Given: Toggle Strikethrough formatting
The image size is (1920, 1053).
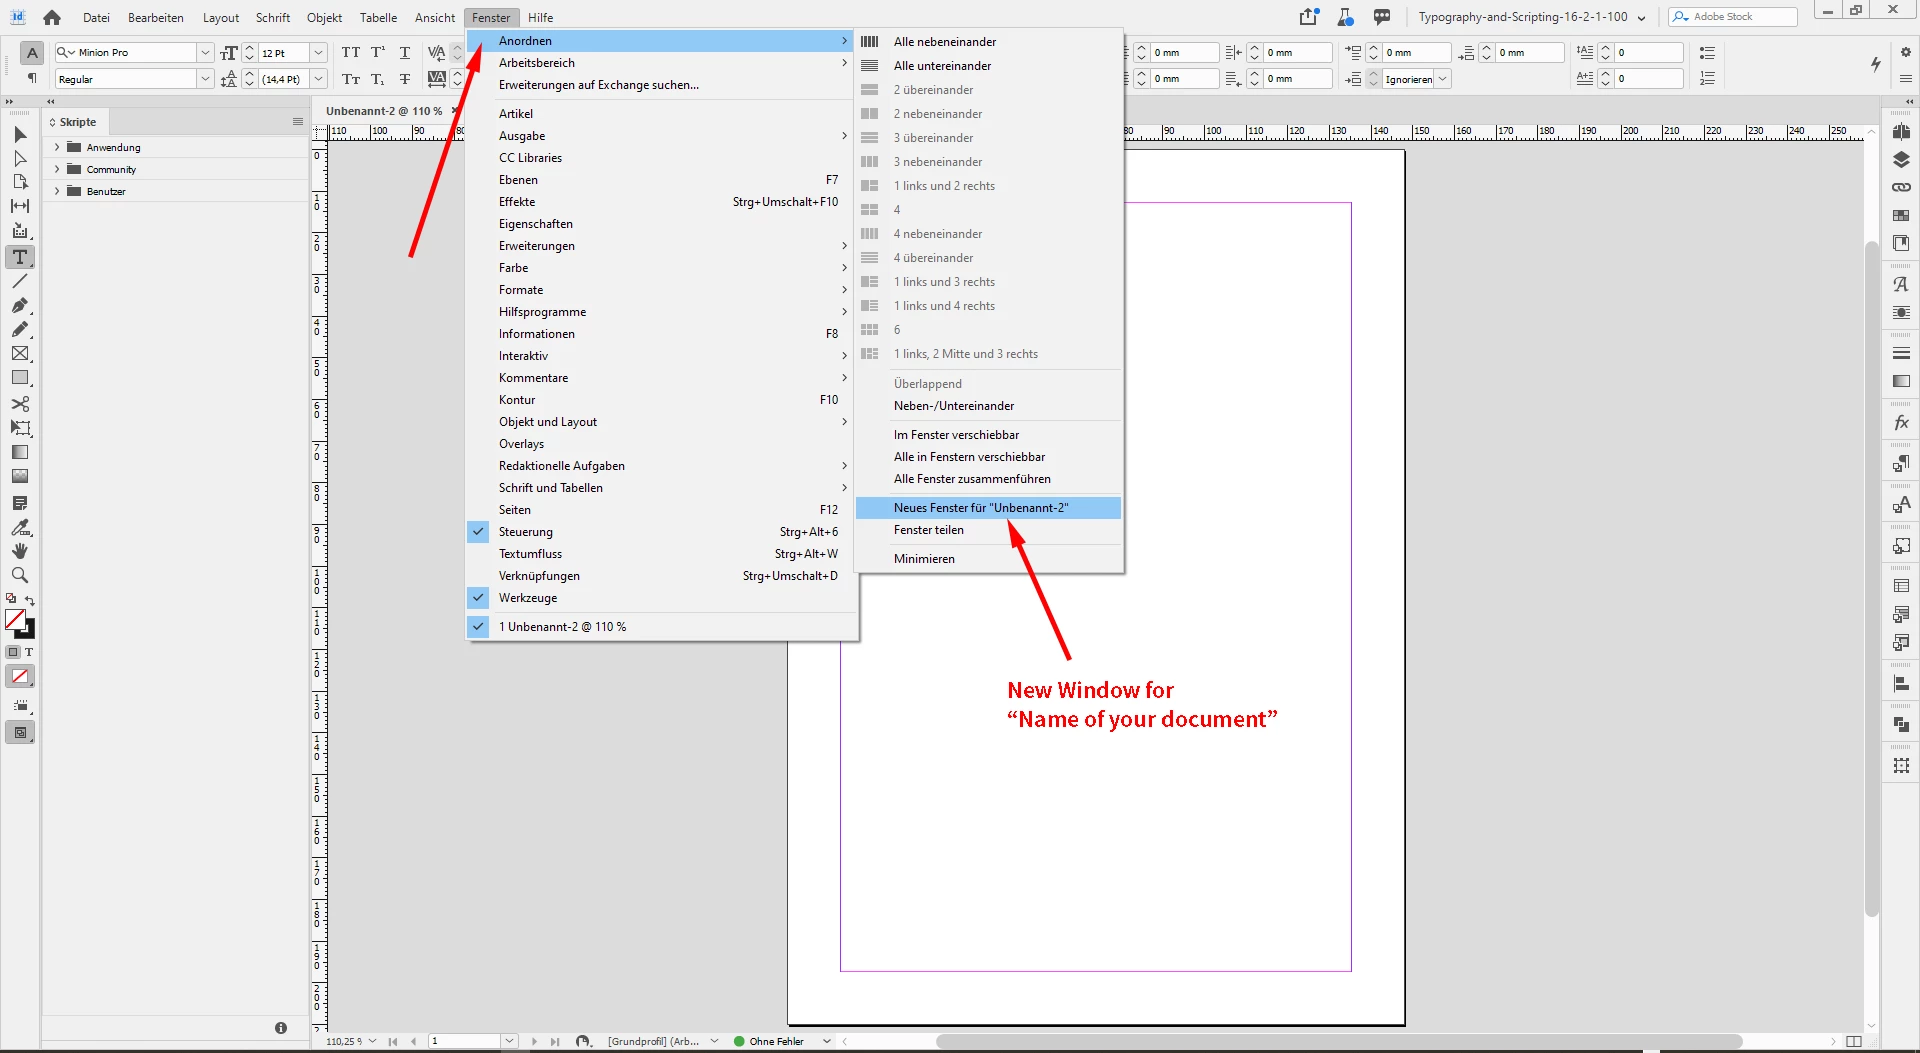Looking at the screenshot, I should point(405,79).
